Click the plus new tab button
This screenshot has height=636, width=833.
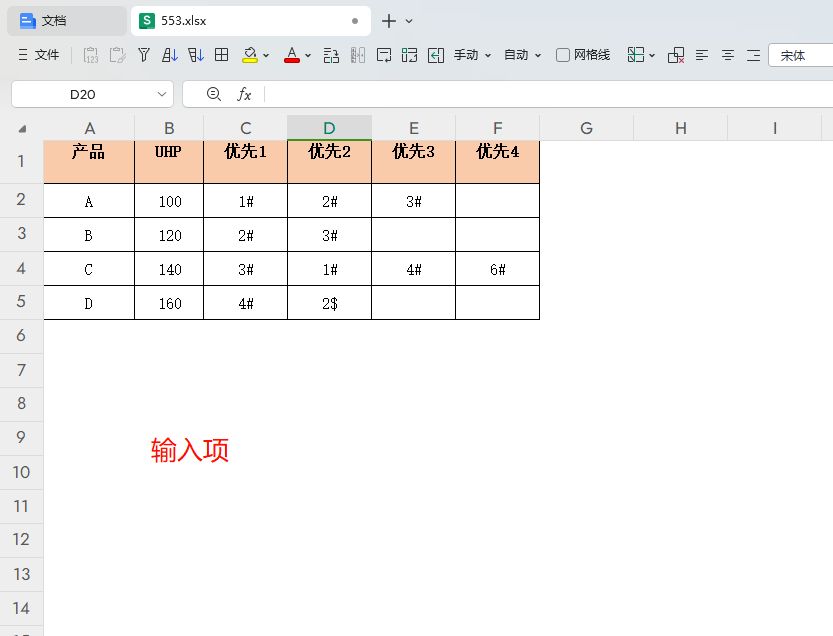pyautogui.click(x=389, y=21)
